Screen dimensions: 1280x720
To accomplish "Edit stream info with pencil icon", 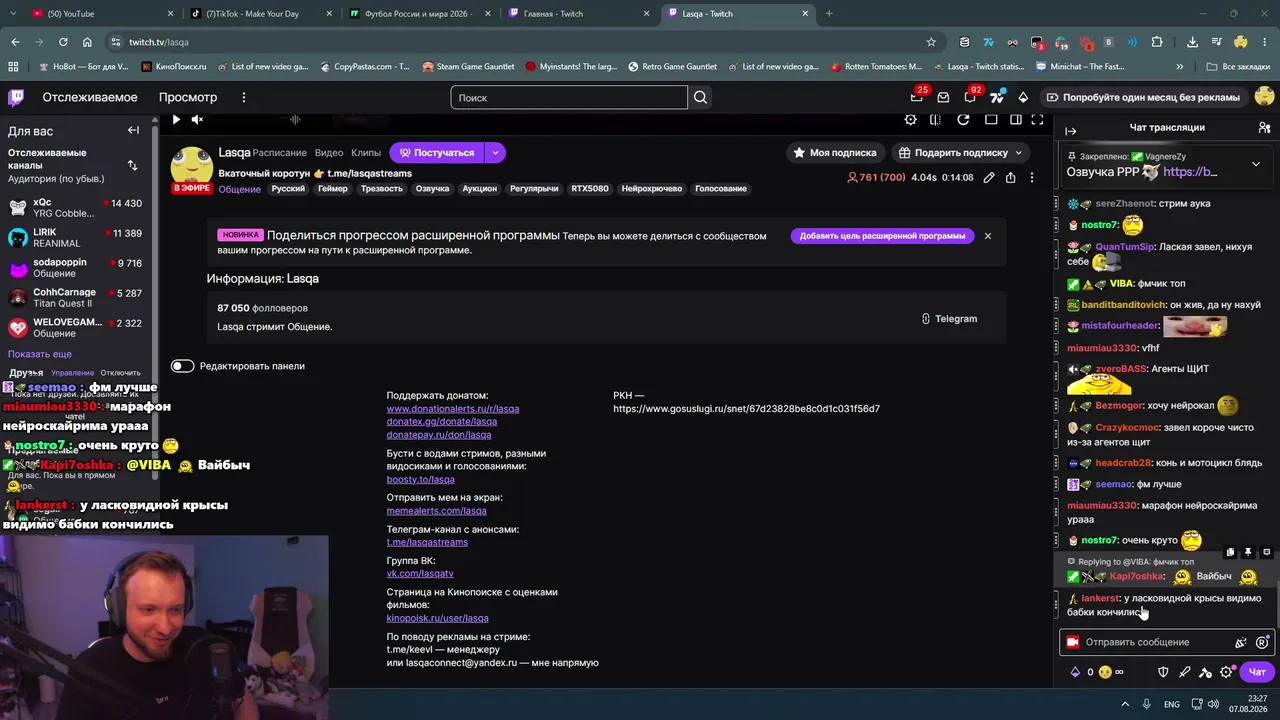I will [x=989, y=178].
